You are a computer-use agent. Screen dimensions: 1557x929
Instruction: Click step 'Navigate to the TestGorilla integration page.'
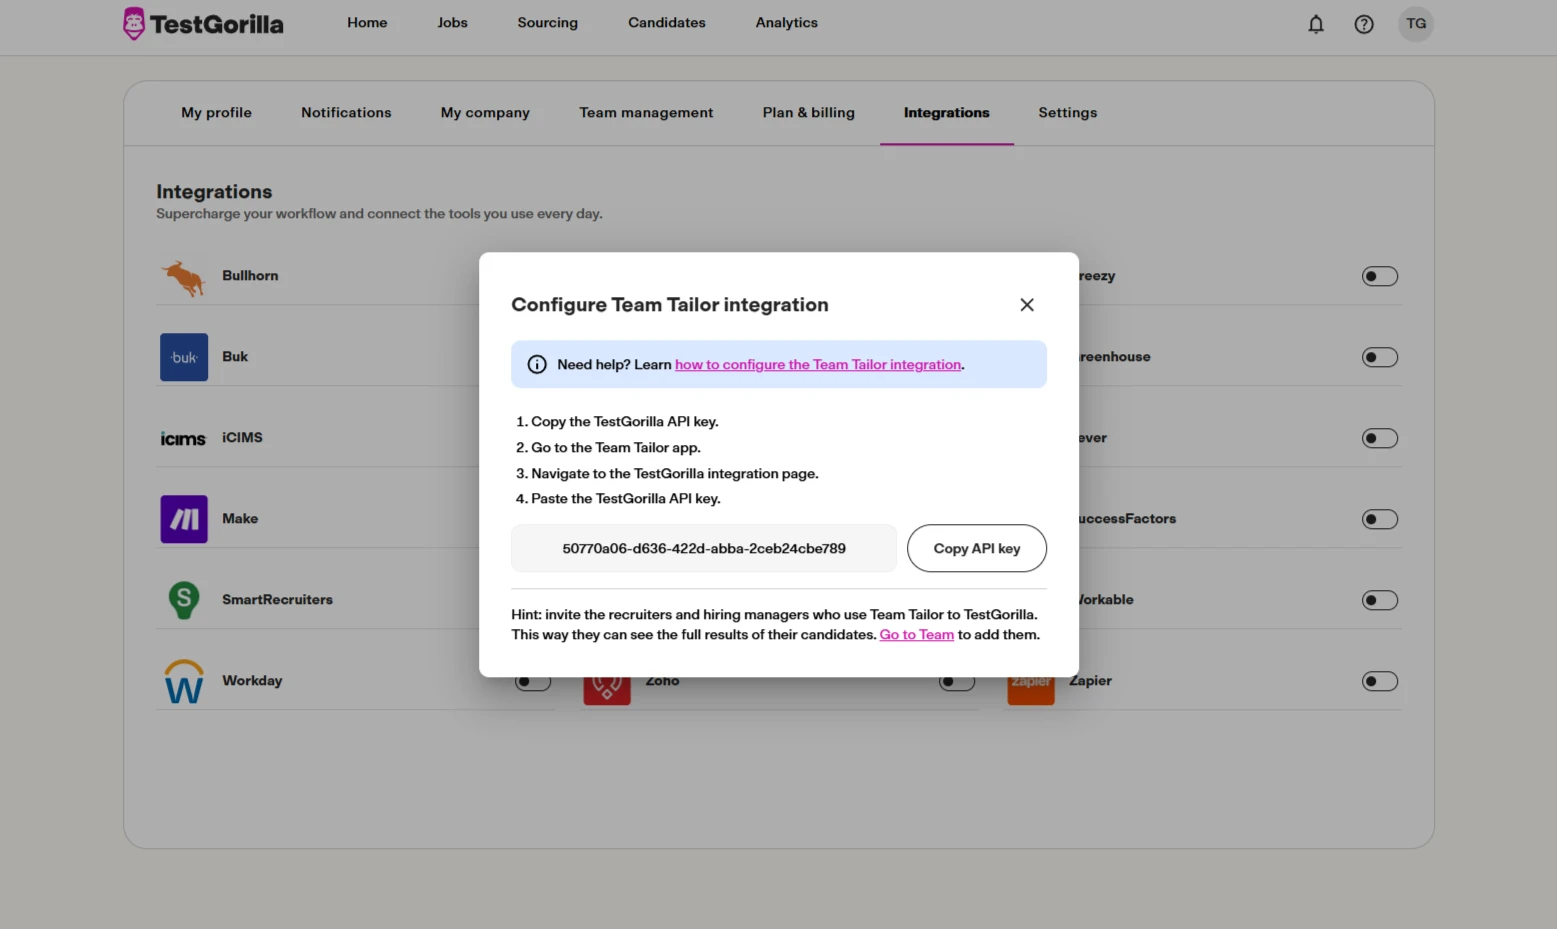click(675, 474)
